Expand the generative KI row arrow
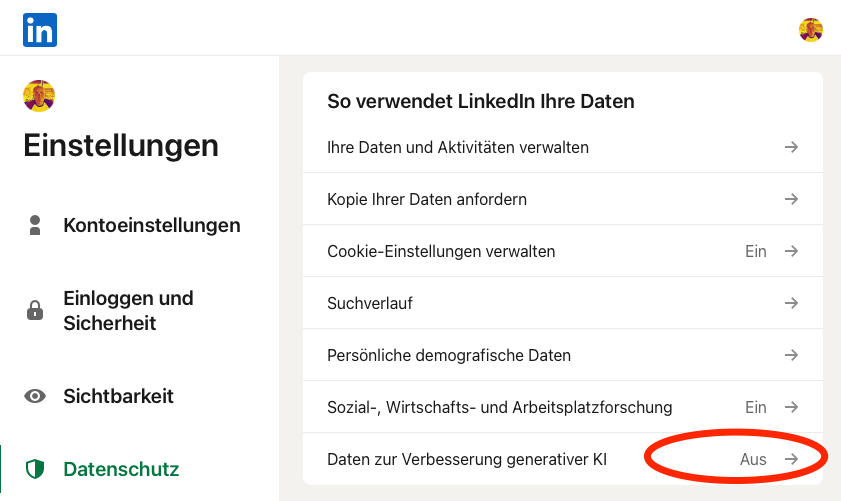The width and height of the screenshot is (841, 501). (791, 459)
